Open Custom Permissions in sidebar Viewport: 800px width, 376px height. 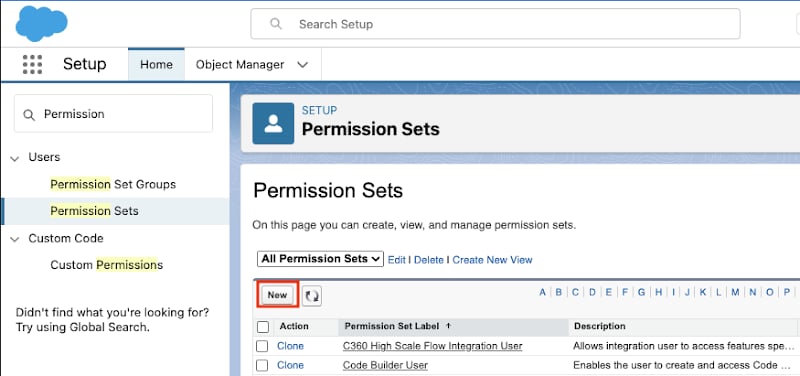(x=107, y=265)
